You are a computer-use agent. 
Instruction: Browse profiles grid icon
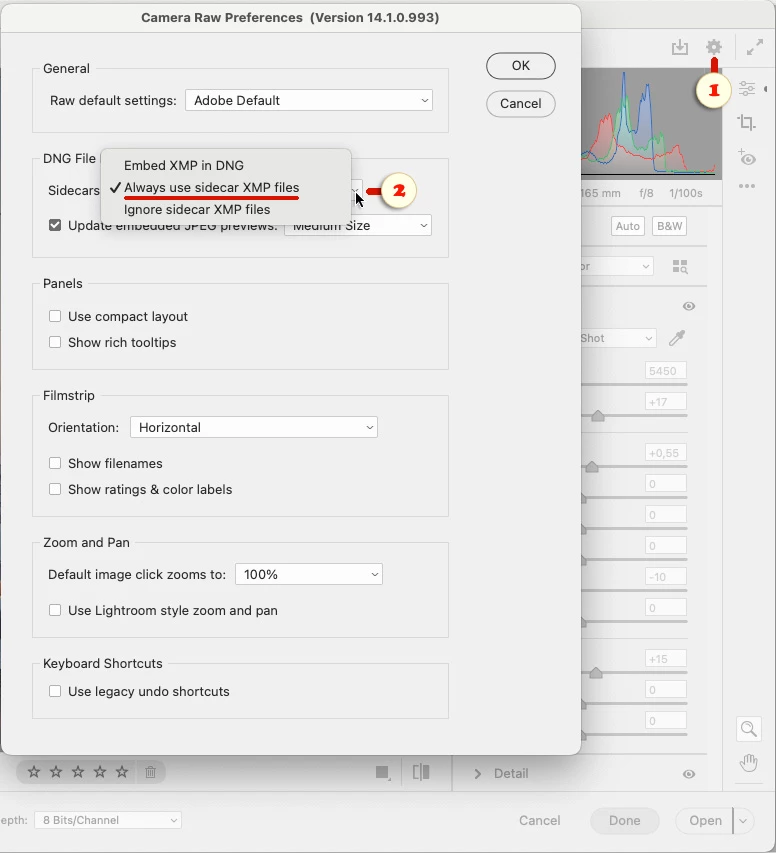coord(680,266)
